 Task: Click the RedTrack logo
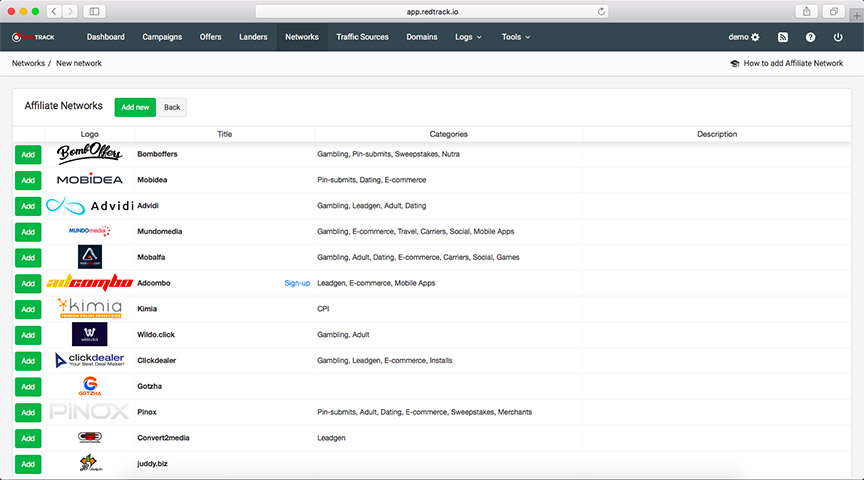(33, 37)
